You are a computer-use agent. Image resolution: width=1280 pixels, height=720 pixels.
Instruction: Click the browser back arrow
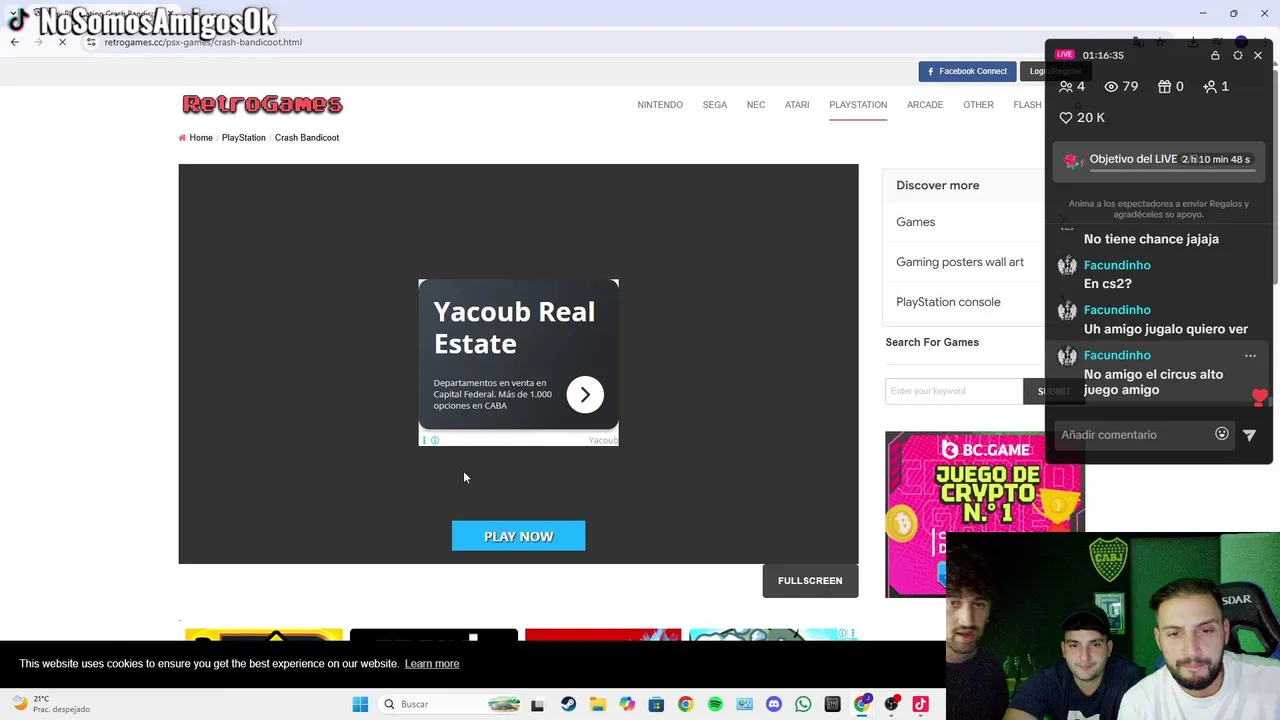15,42
